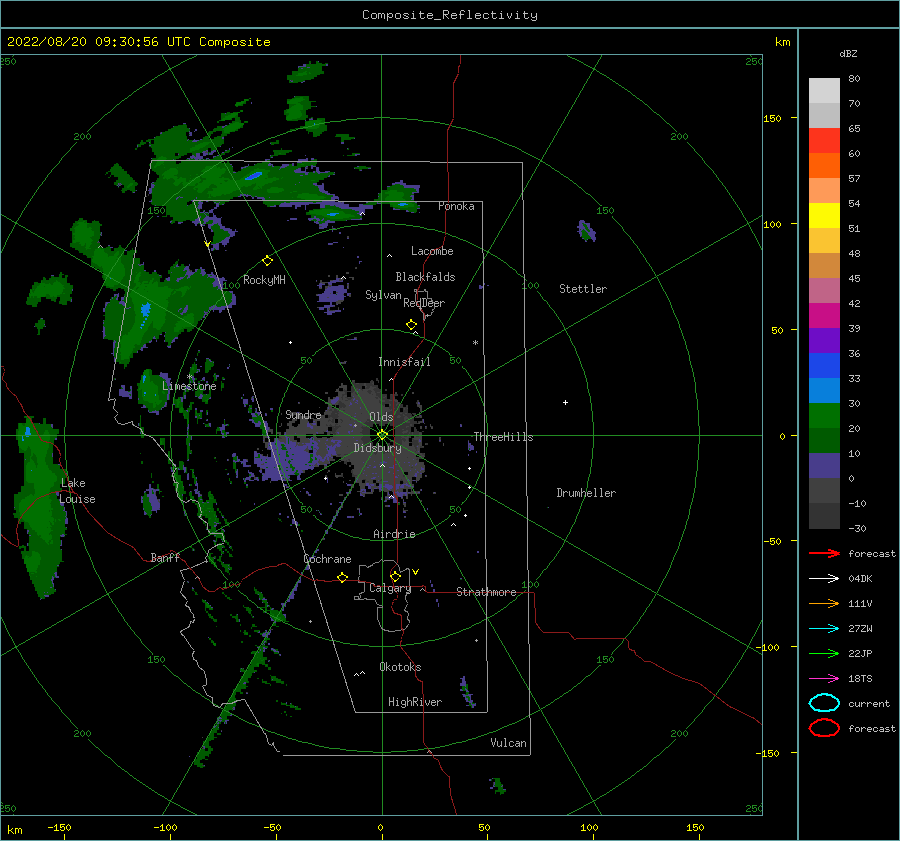
Task: Click the purple 39-36 dBZ swatch
Action: click(824, 340)
